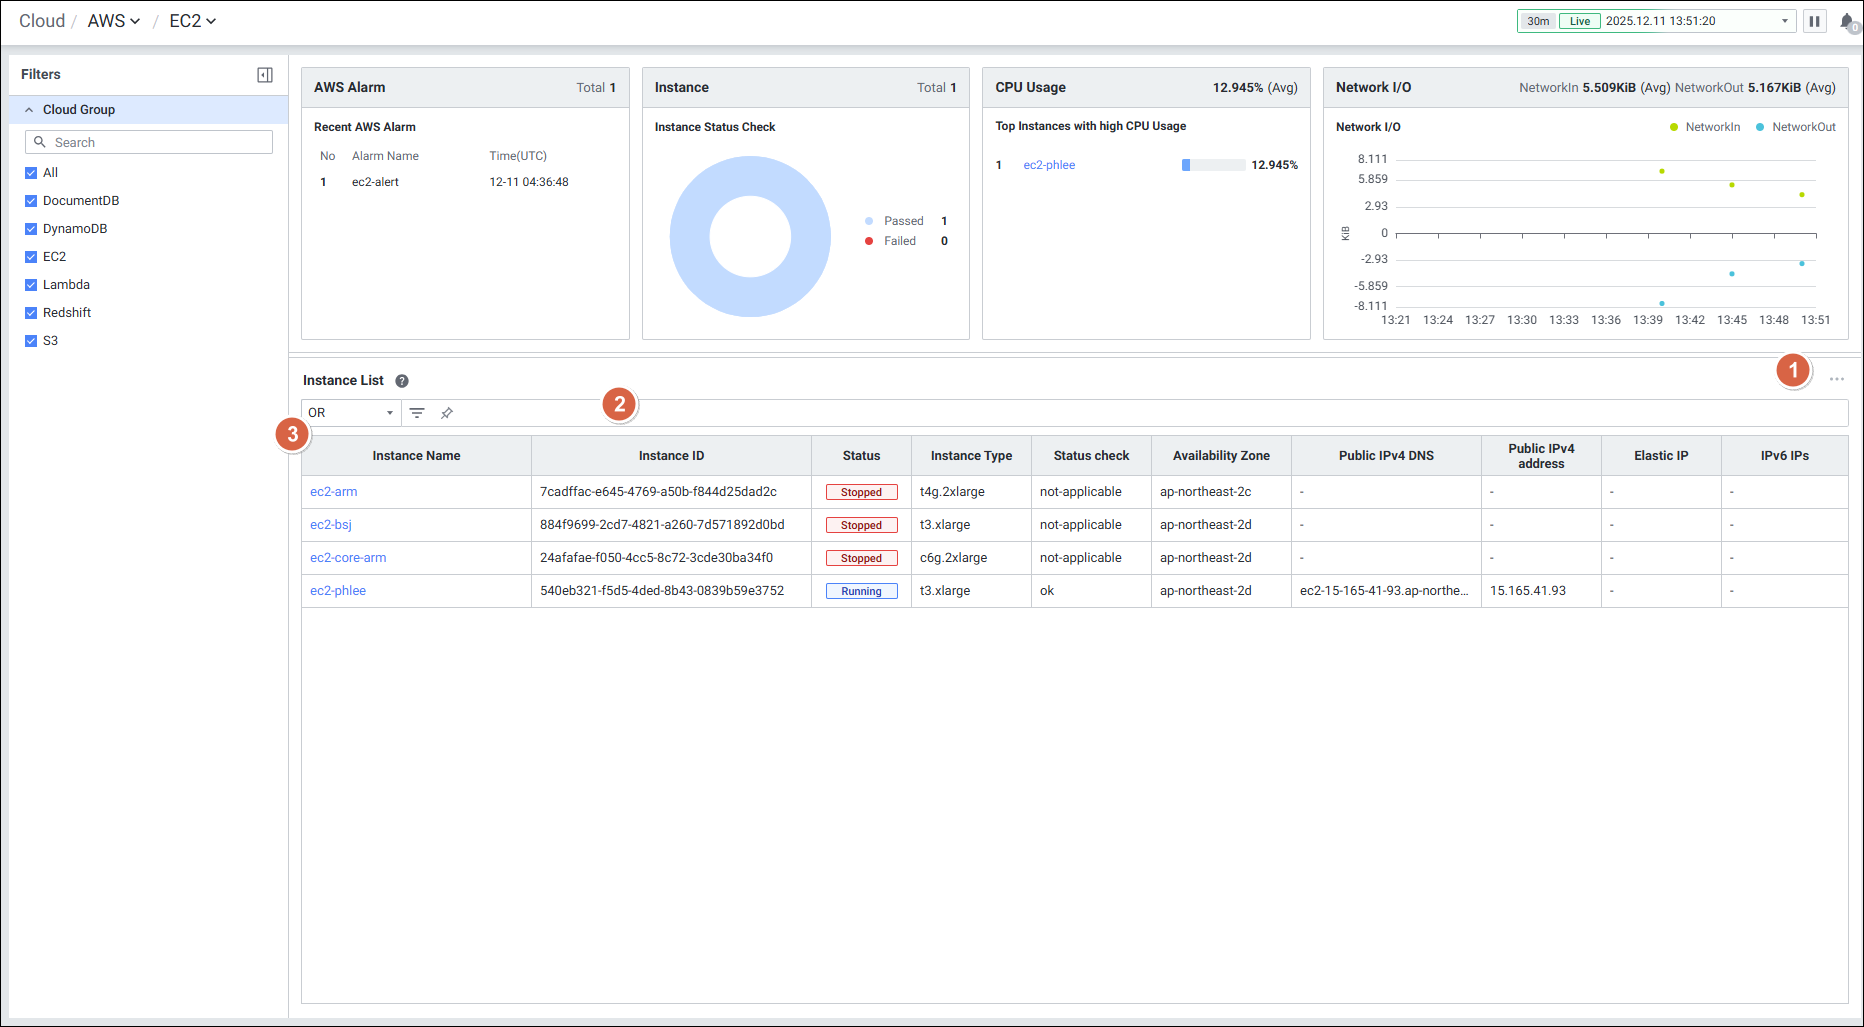This screenshot has height=1027, width=1864.
Task: Uncheck the All checkbox
Action: coord(31,173)
